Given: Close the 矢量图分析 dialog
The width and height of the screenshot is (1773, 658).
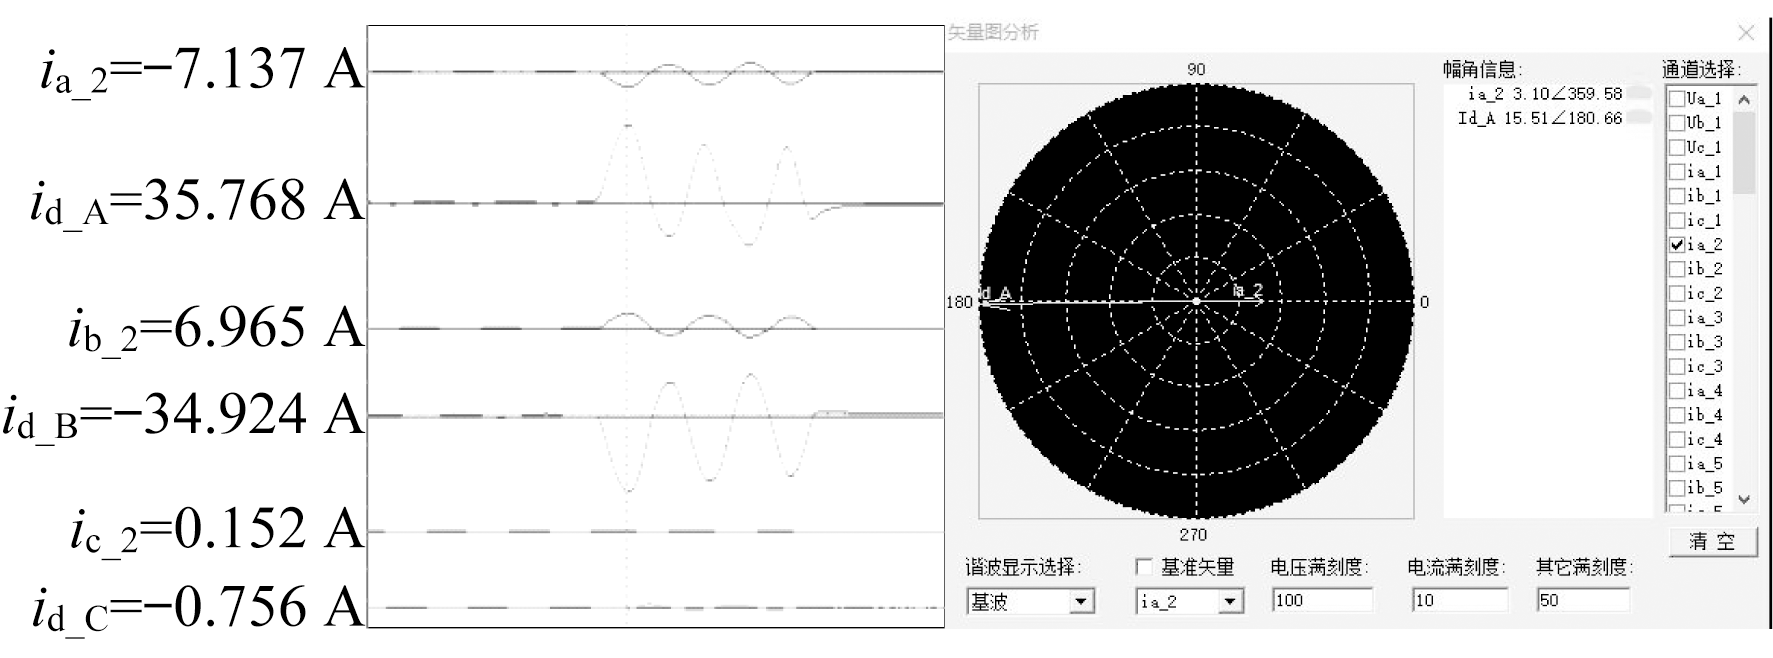Looking at the screenshot, I should [x=1746, y=33].
